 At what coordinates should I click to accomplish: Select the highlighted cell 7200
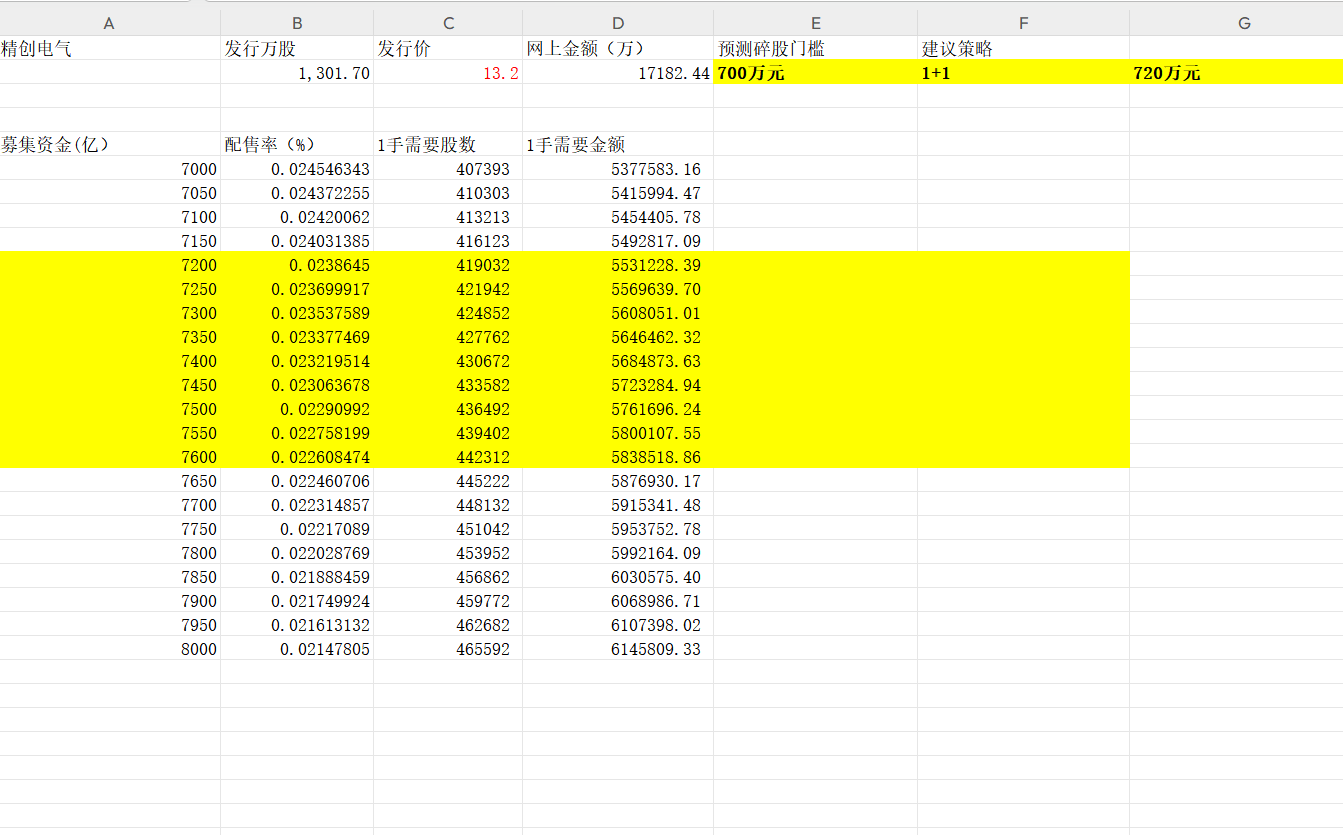(x=110, y=264)
